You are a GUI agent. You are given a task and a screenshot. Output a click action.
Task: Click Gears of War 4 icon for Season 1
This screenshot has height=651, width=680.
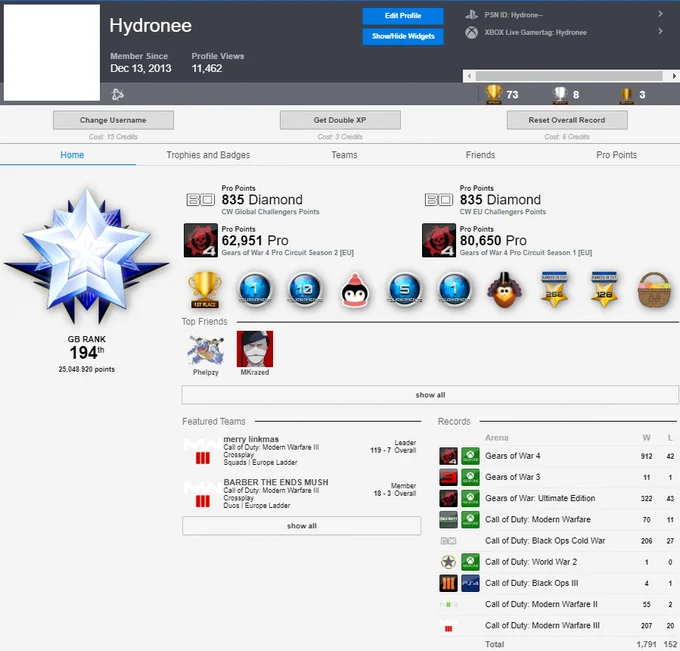tap(439, 240)
